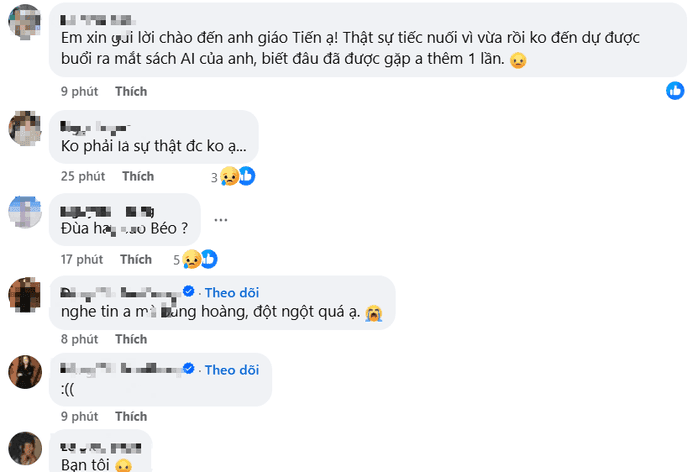The width and height of the screenshot is (698, 472).
Task: Like the first comment via "Thích"
Action: click(131, 92)
